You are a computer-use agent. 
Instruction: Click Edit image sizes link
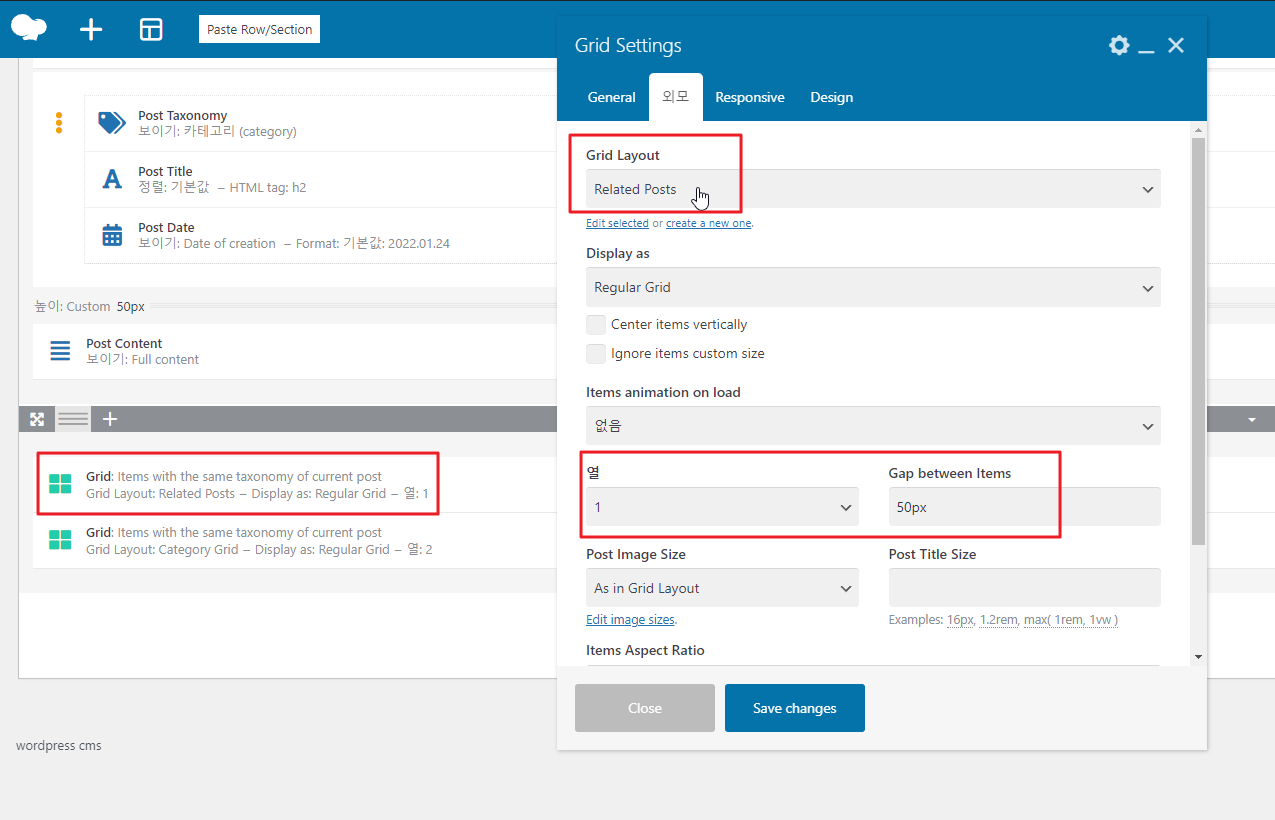coord(630,620)
